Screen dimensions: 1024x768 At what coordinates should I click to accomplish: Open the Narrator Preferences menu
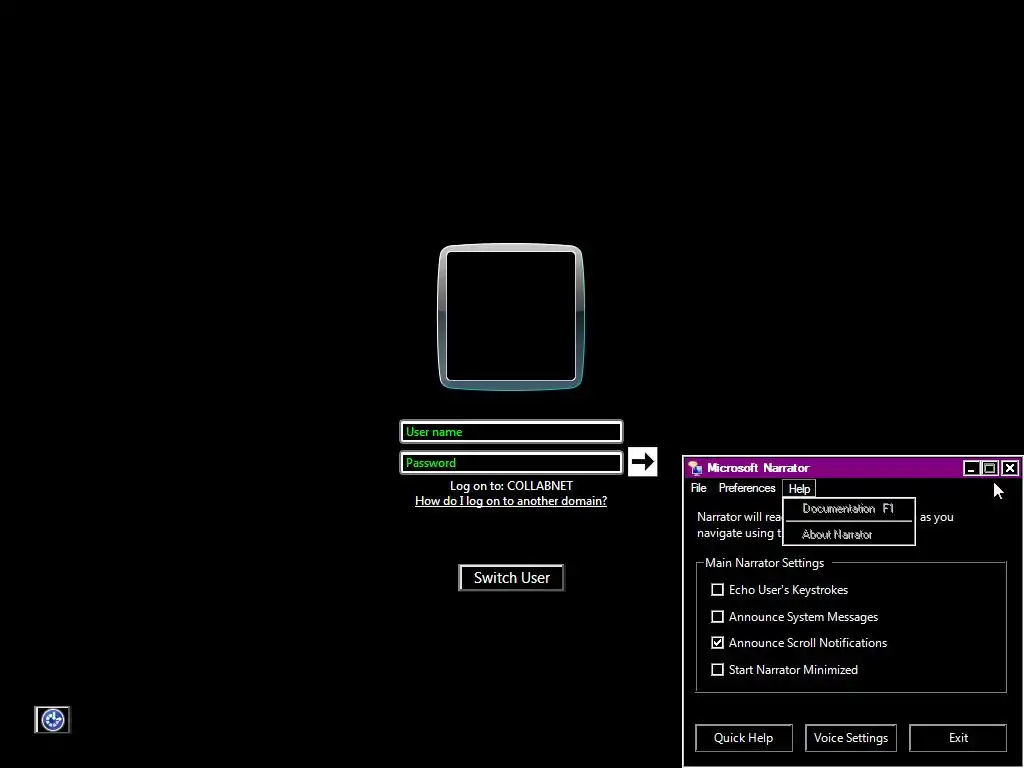click(746, 488)
